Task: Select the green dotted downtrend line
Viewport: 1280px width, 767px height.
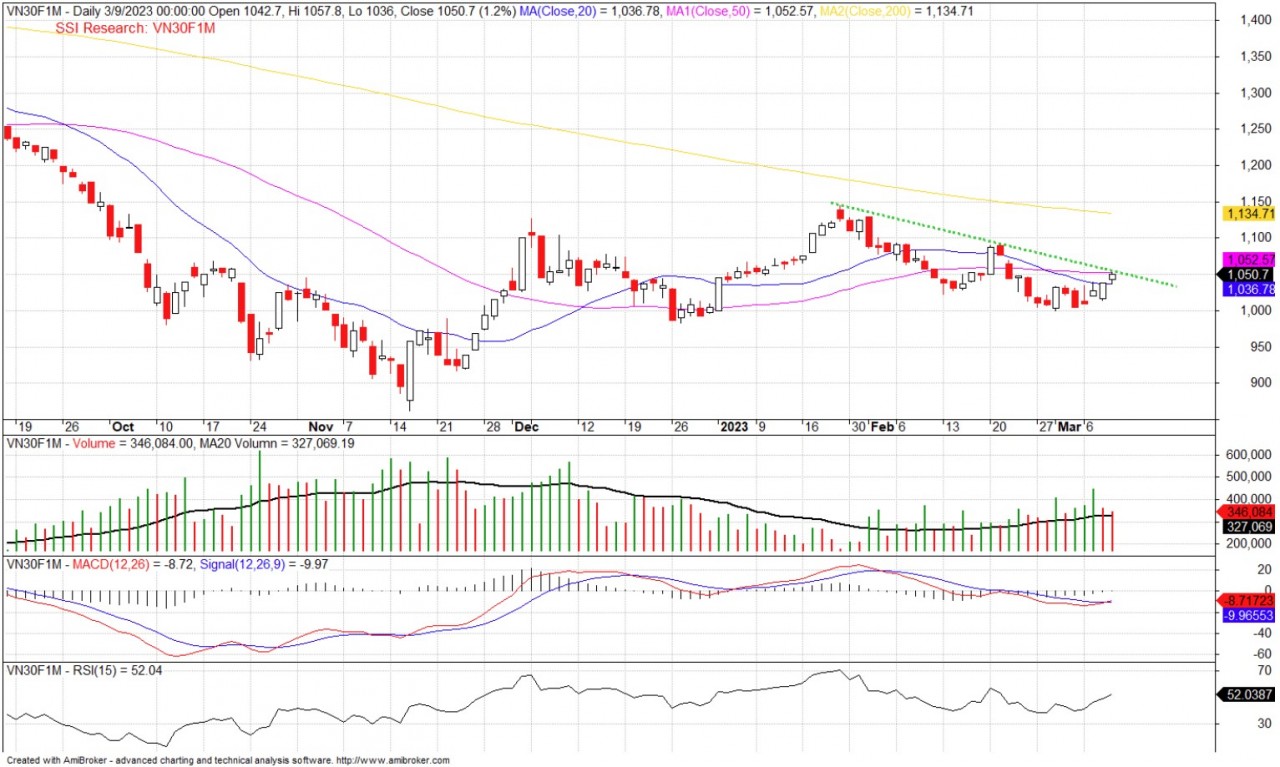Action: 1004,245
